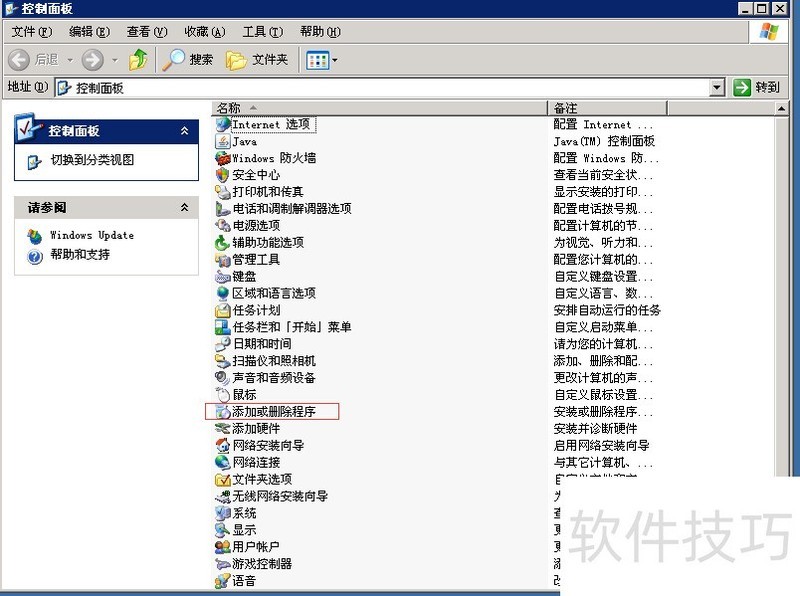Open the address bar dropdown arrow

click(717, 88)
